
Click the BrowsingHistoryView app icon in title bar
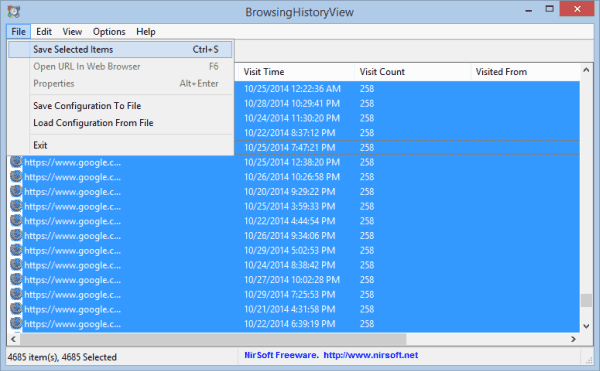coord(14,12)
